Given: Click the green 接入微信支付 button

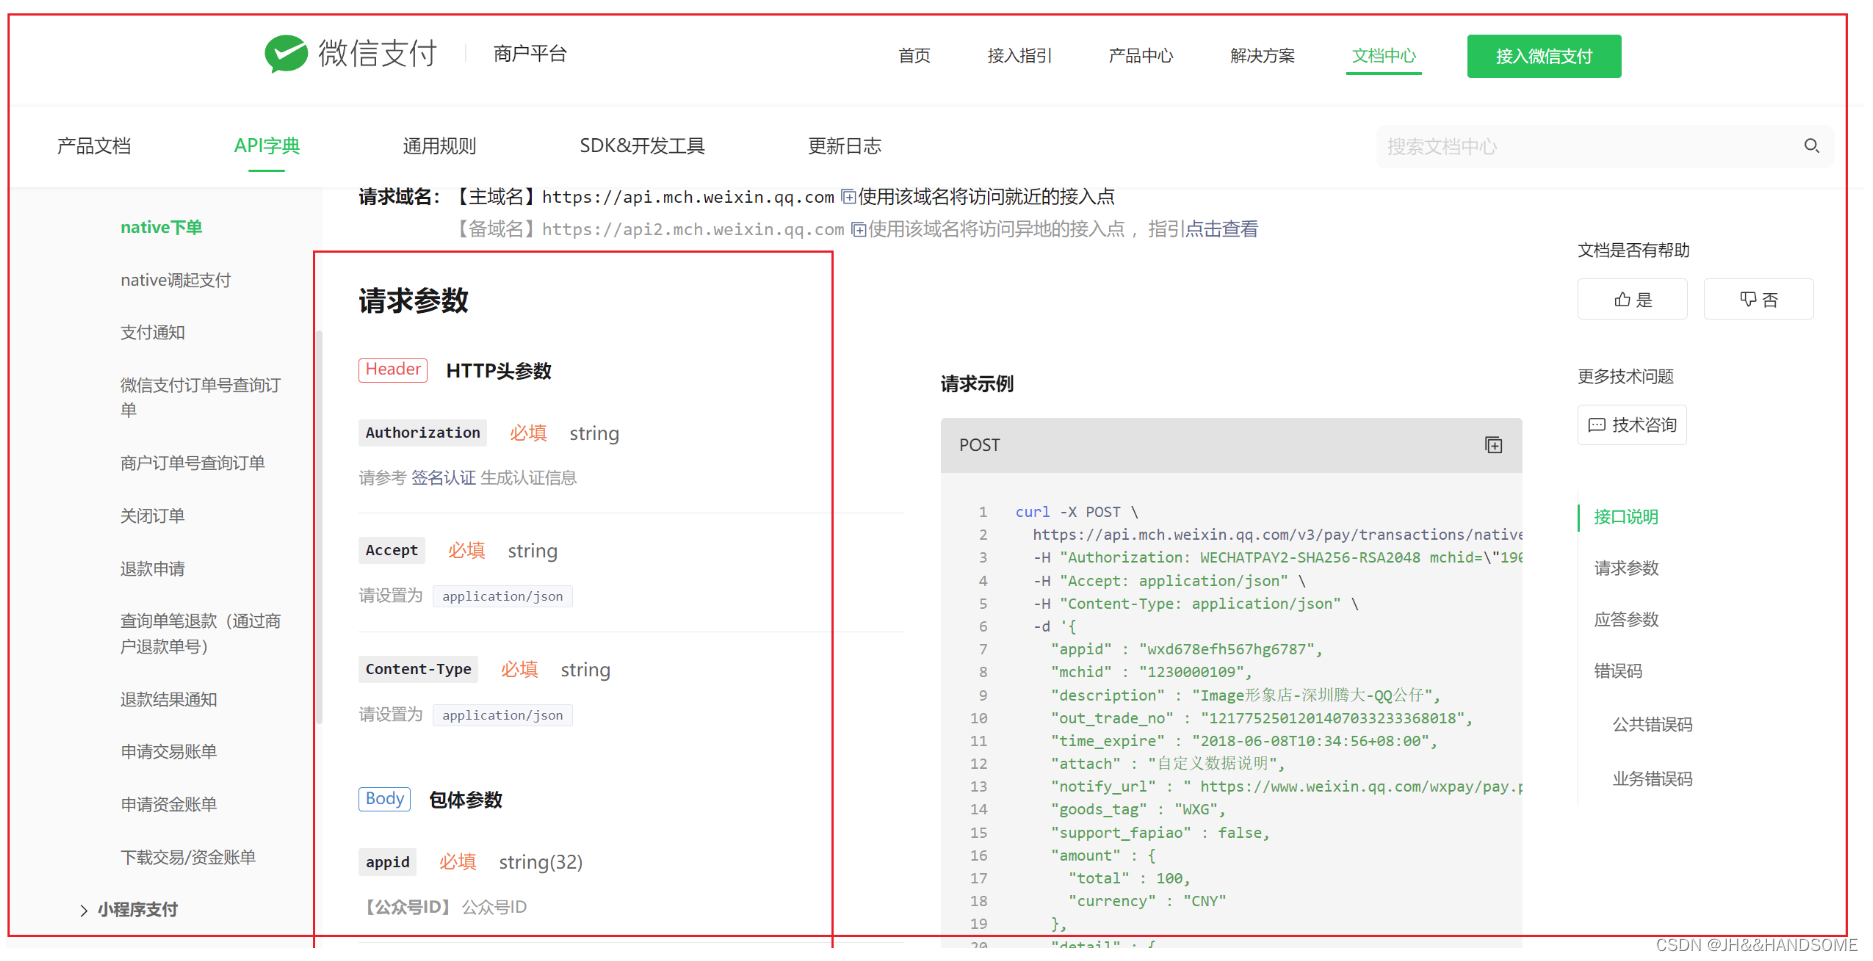Looking at the screenshot, I should (x=1544, y=56).
